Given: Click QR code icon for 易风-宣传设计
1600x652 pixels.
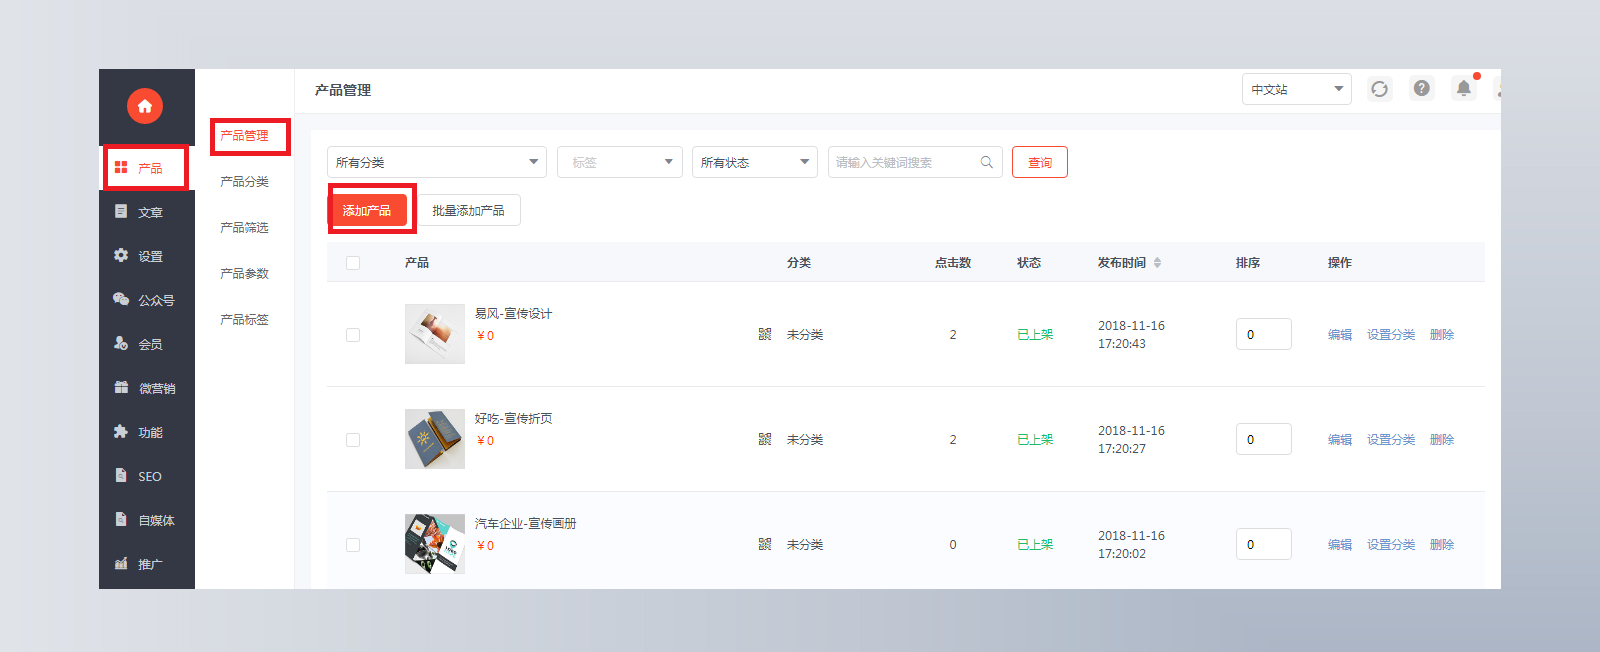Looking at the screenshot, I should pyautogui.click(x=765, y=334).
